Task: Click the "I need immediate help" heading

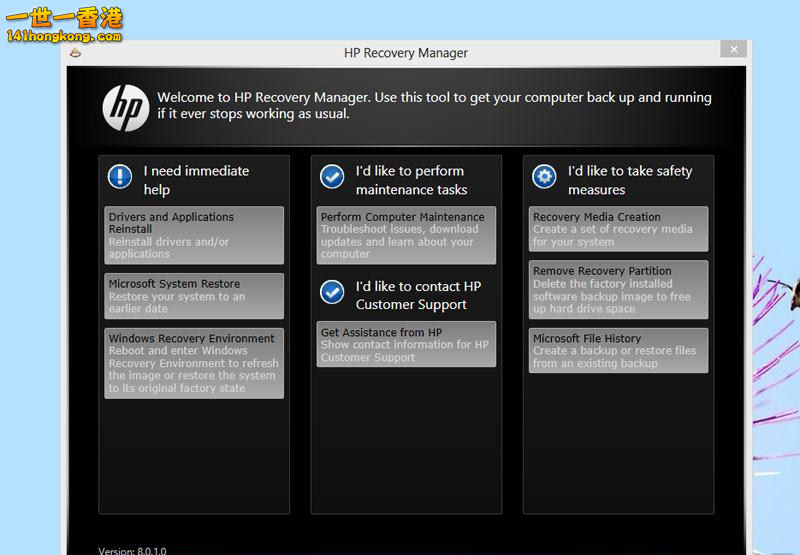Action: click(x=196, y=180)
